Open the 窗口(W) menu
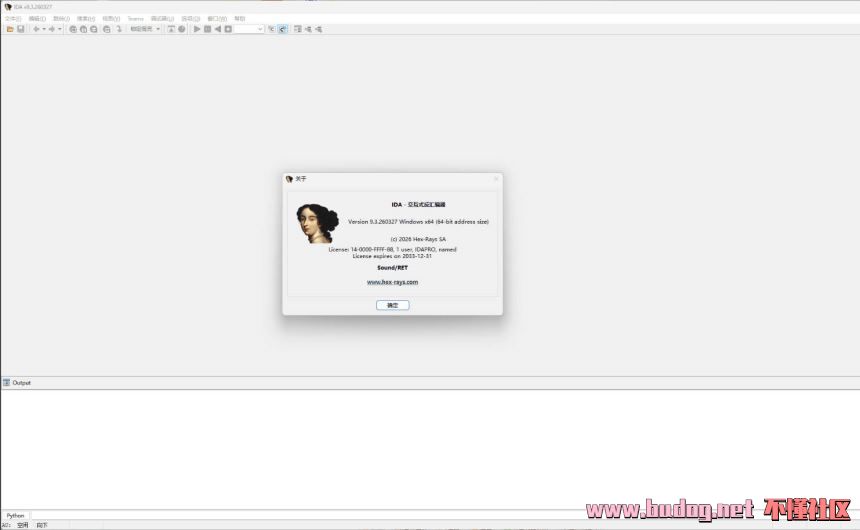This screenshot has height=530, width=860. tap(217, 19)
